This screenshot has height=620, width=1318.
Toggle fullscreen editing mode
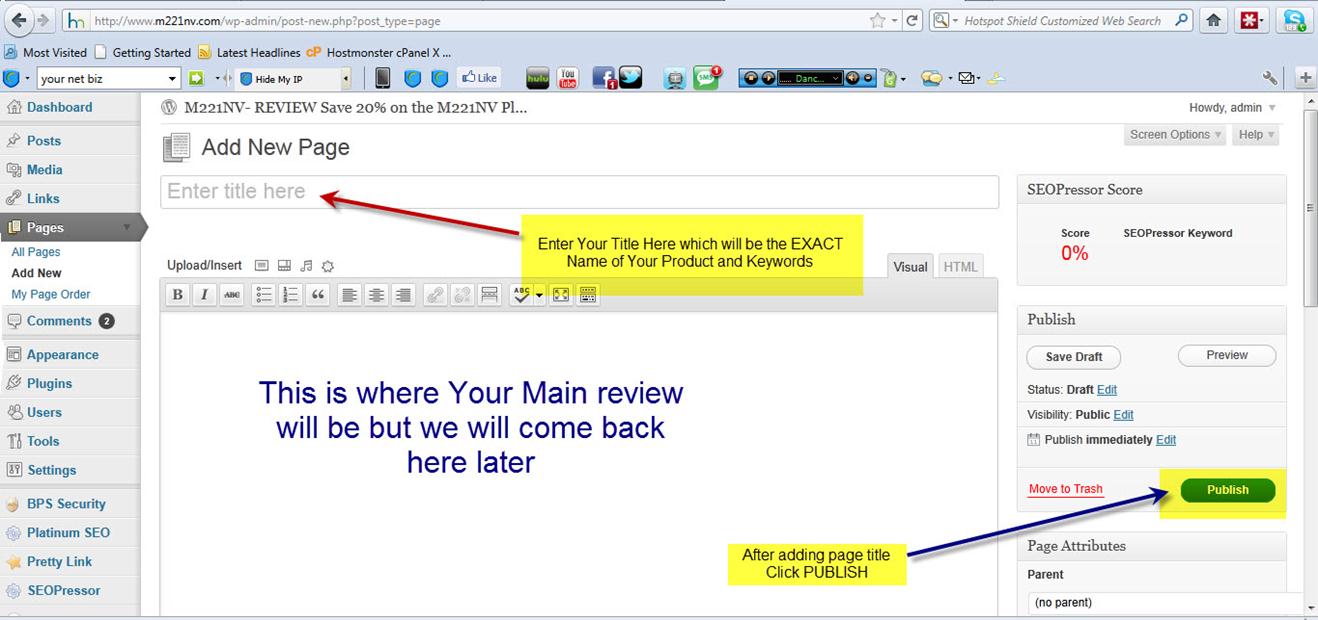[561, 295]
